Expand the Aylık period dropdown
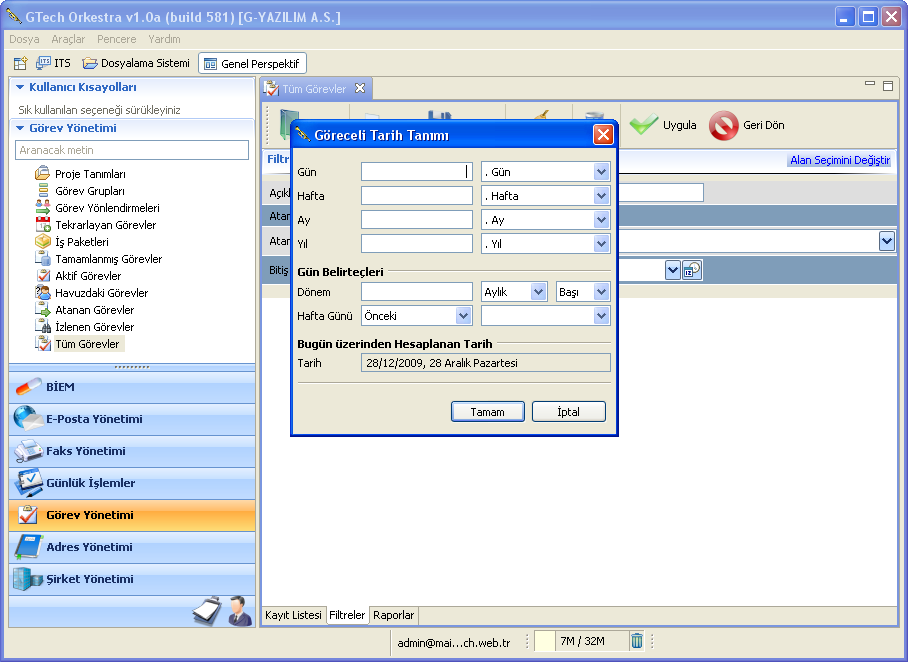The width and height of the screenshot is (908, 662). click(539, 292)
